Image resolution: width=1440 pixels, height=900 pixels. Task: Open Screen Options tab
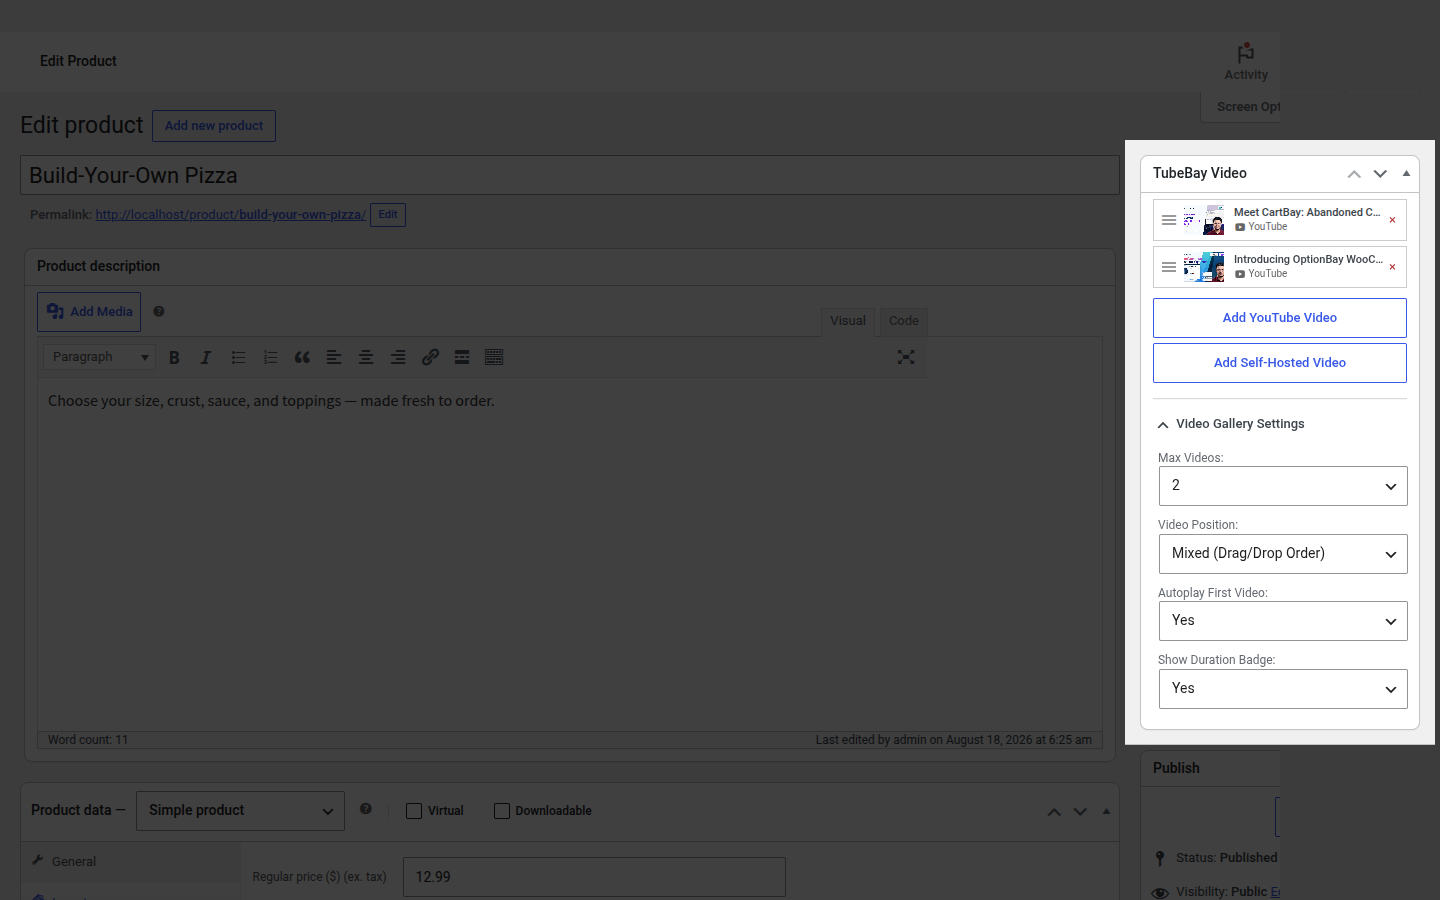click(1240, 107)
